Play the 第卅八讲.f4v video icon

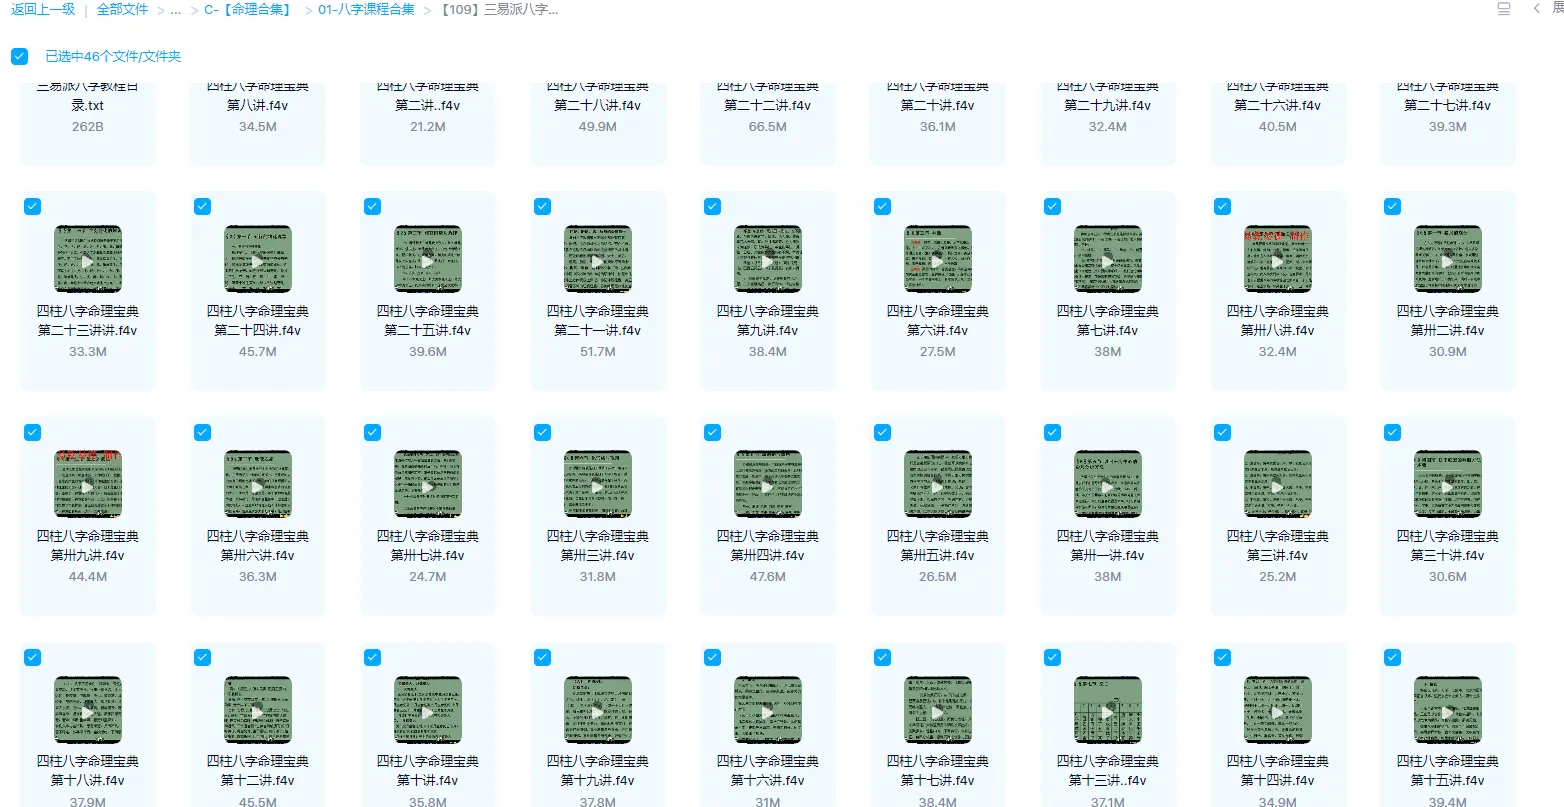pyautogui.click(x=1278, y=259)
